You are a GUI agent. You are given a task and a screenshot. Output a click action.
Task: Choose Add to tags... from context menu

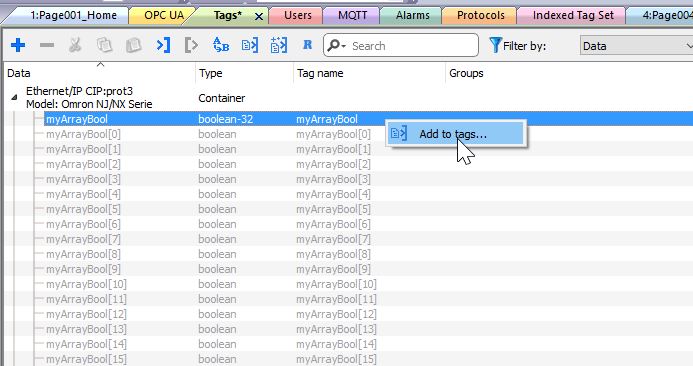point(456,133)
